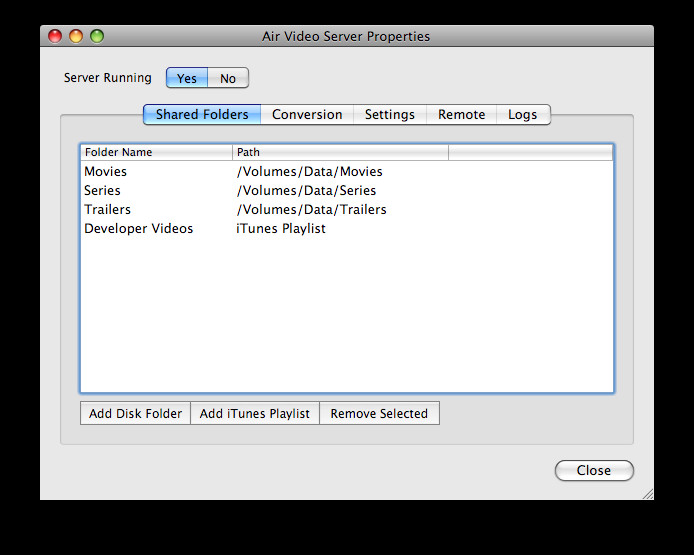Viewport: 694px width, 555px height.
Task: Click the Close button
Action: click(x=594, y=470)
